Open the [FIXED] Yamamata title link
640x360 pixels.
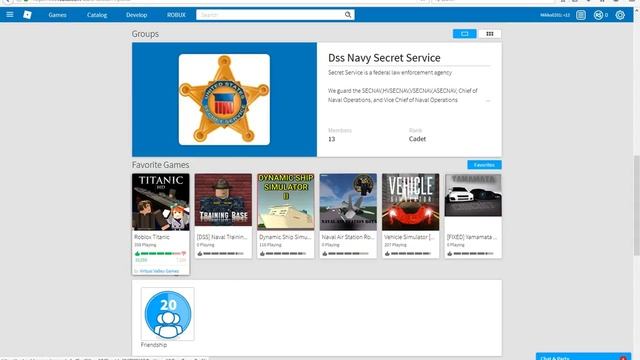pos(471,237)
